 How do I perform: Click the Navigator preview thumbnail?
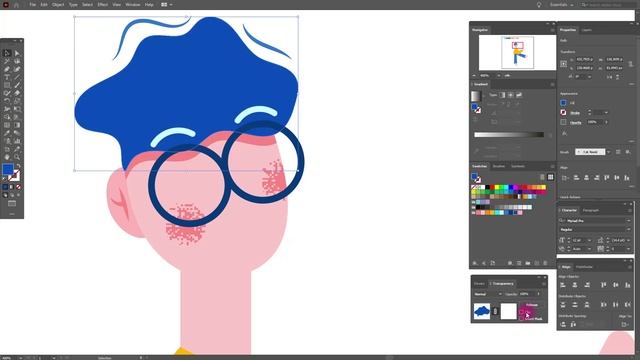click(517, 52)
